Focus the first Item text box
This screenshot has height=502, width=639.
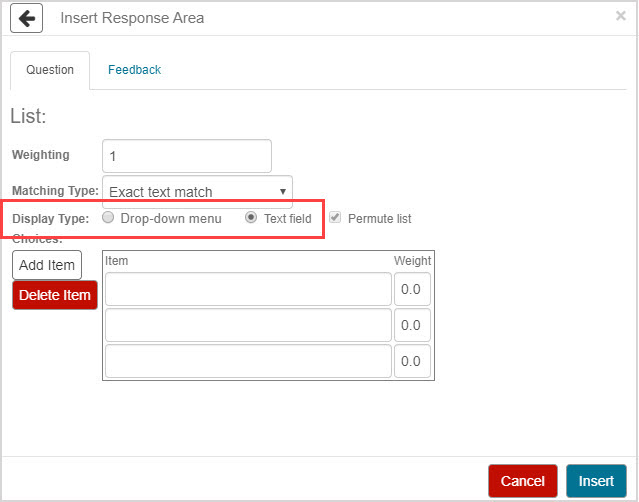coord(248,290)
